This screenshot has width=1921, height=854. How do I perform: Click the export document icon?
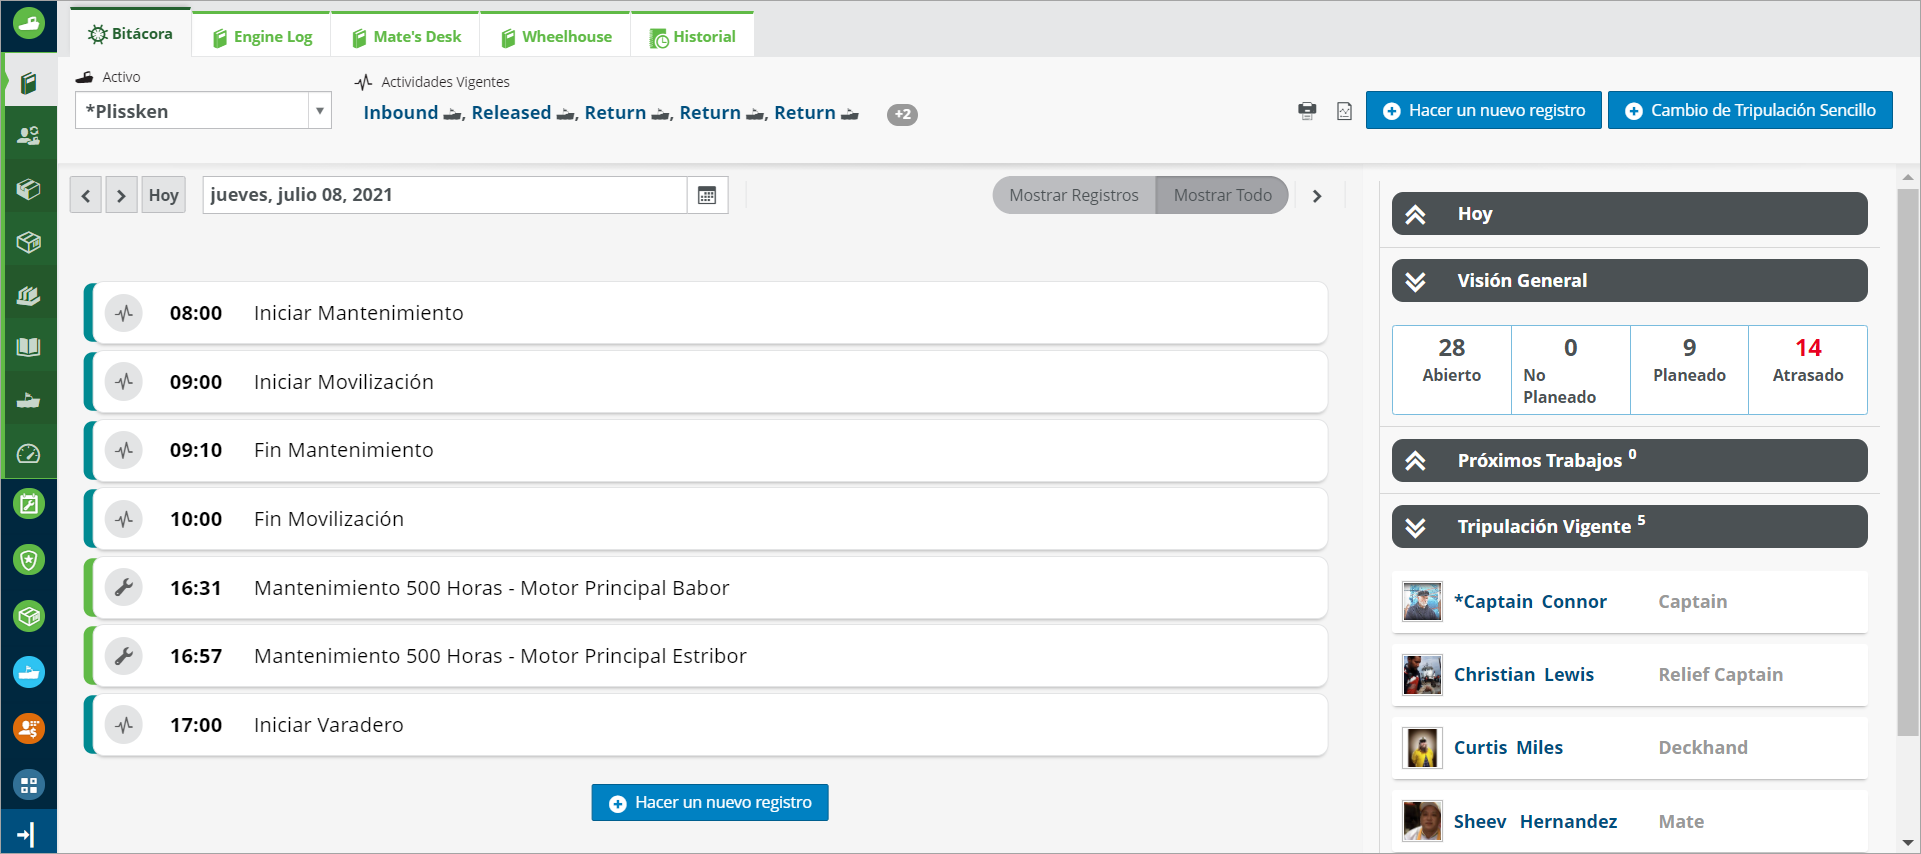coord(1344,111)
